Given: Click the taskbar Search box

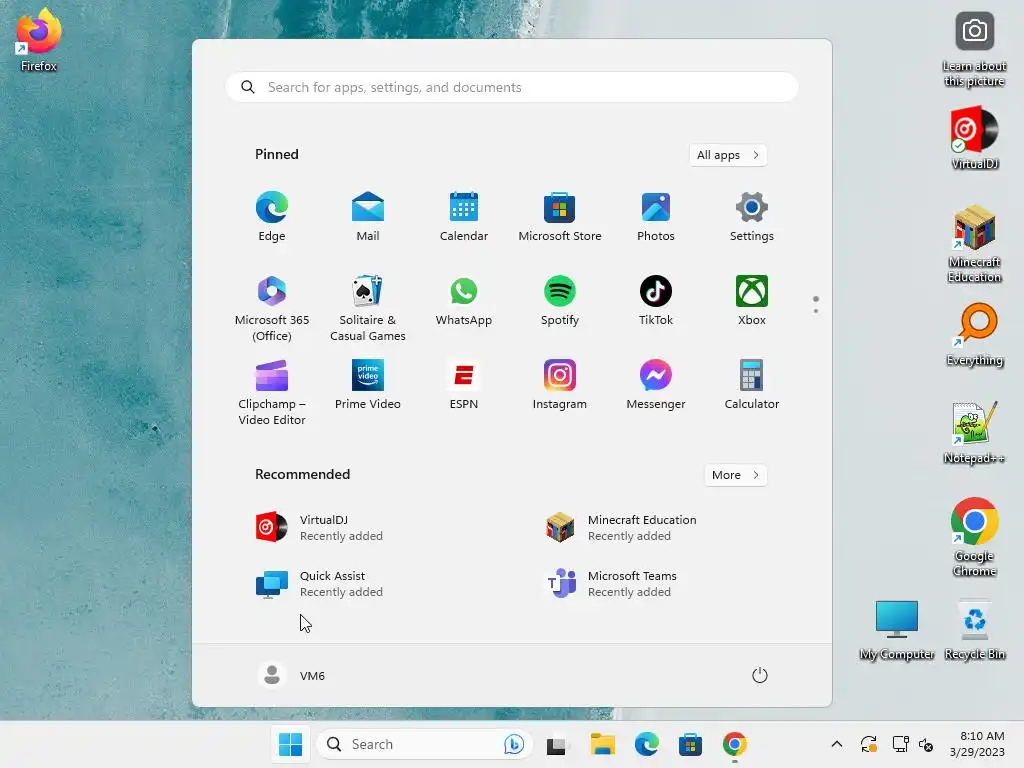Looking at the screenshot, I should (x=424, y=744).
